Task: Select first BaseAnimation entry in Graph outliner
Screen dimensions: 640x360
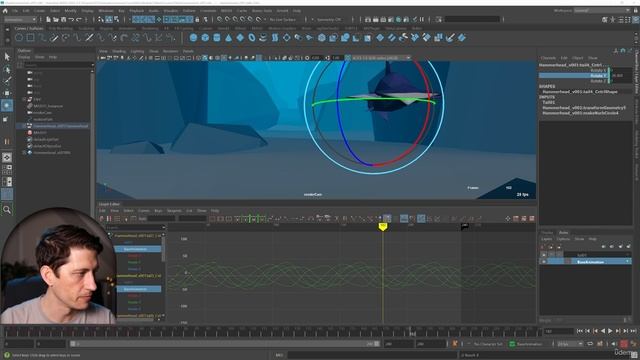Action: 137,249
